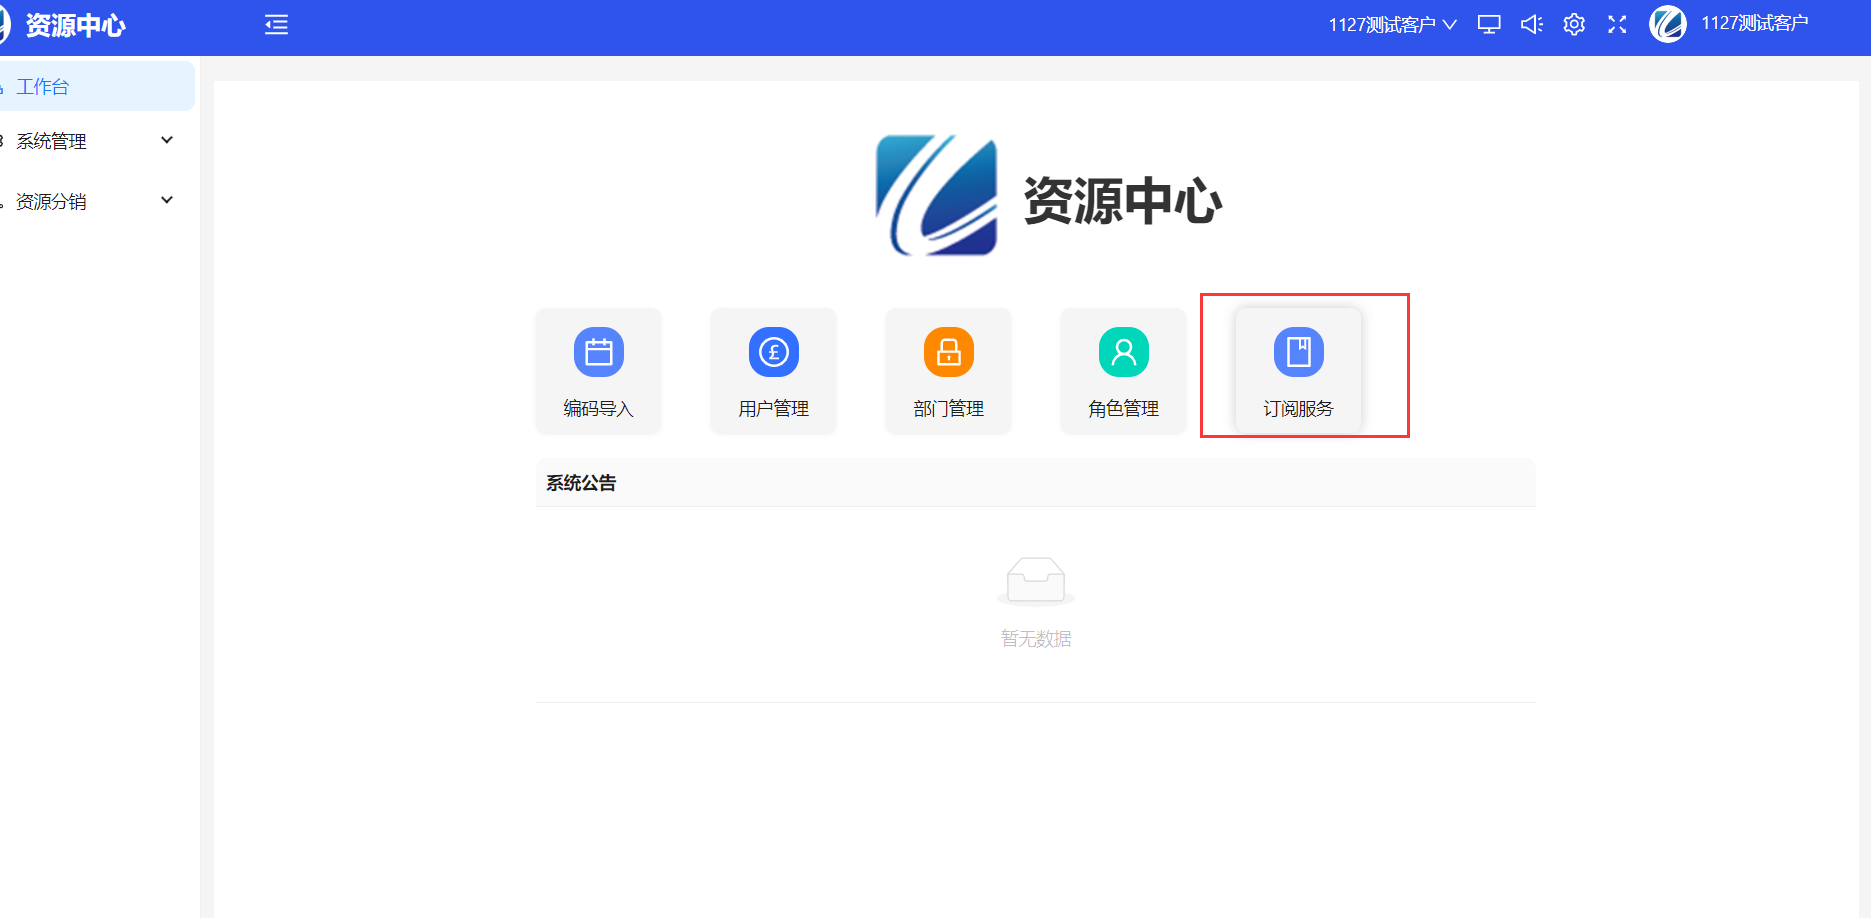Image resolution: width=1871 pixels, height=918 pixels.
Task: Collapse the sidebar menu toggle icon
Action: [x=276, y=25]
